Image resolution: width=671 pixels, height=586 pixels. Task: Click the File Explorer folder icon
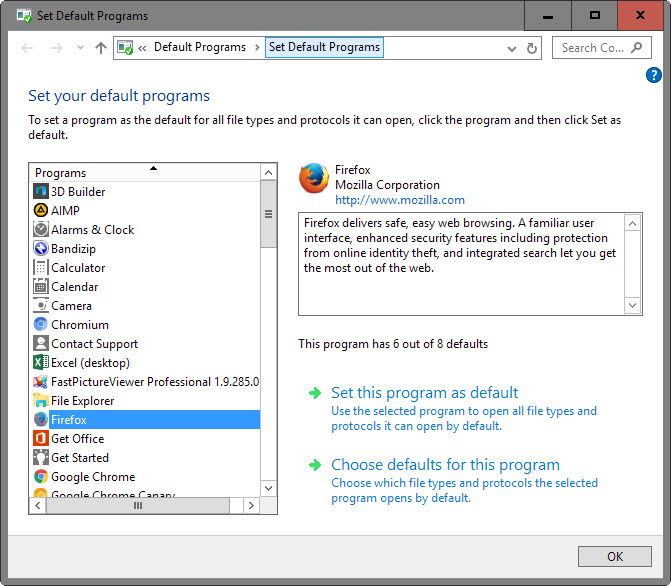point(41,400)
